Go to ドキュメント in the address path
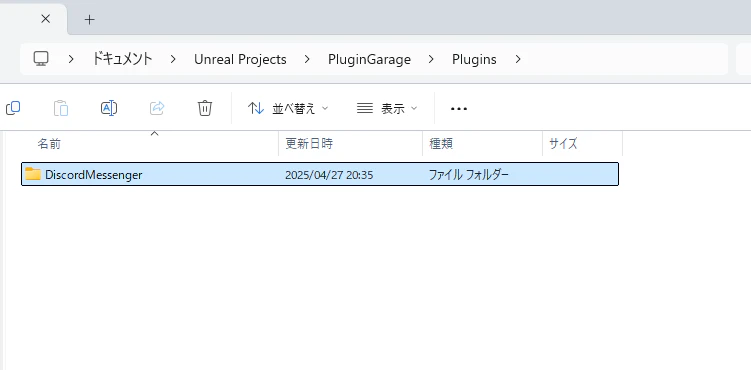 [122, 59]
